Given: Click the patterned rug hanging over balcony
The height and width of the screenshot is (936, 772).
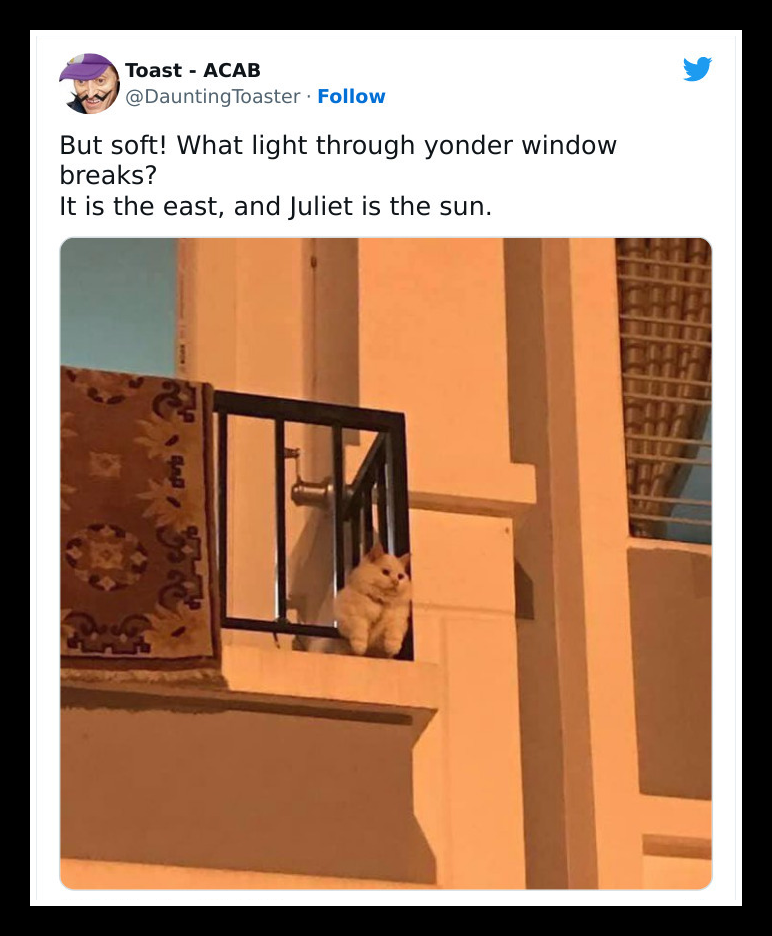Looking at the screenshot, I should coord(139,519).
